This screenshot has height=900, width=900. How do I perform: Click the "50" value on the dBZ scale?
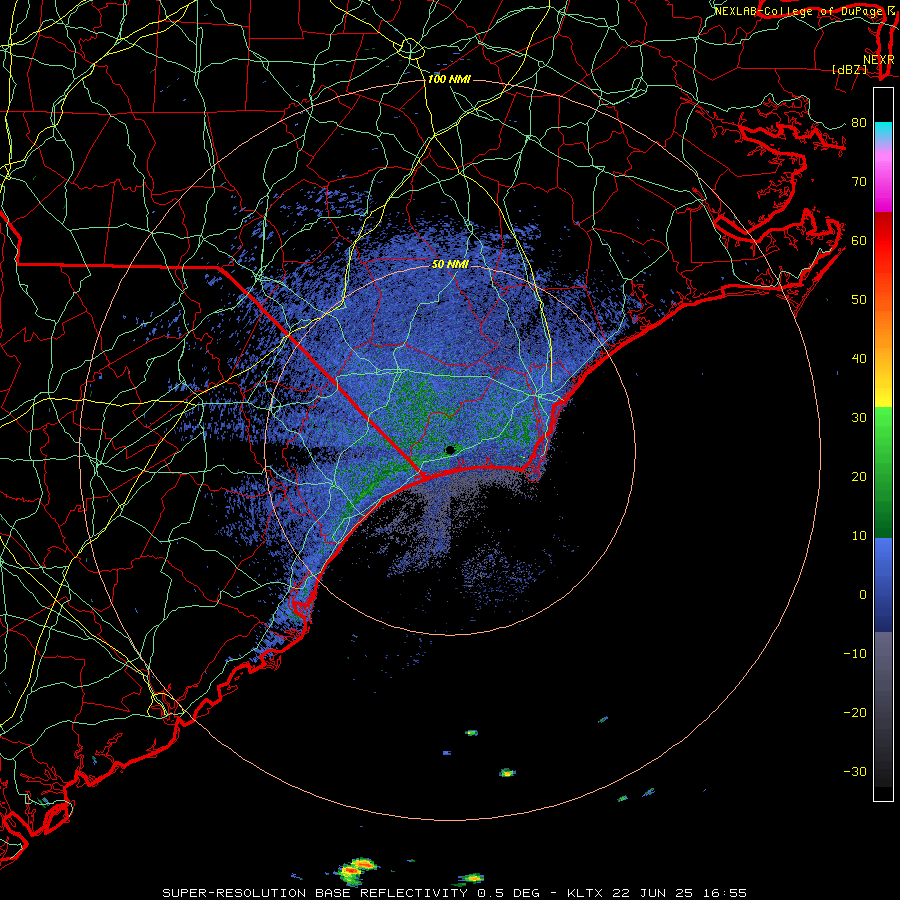point(859,300)
